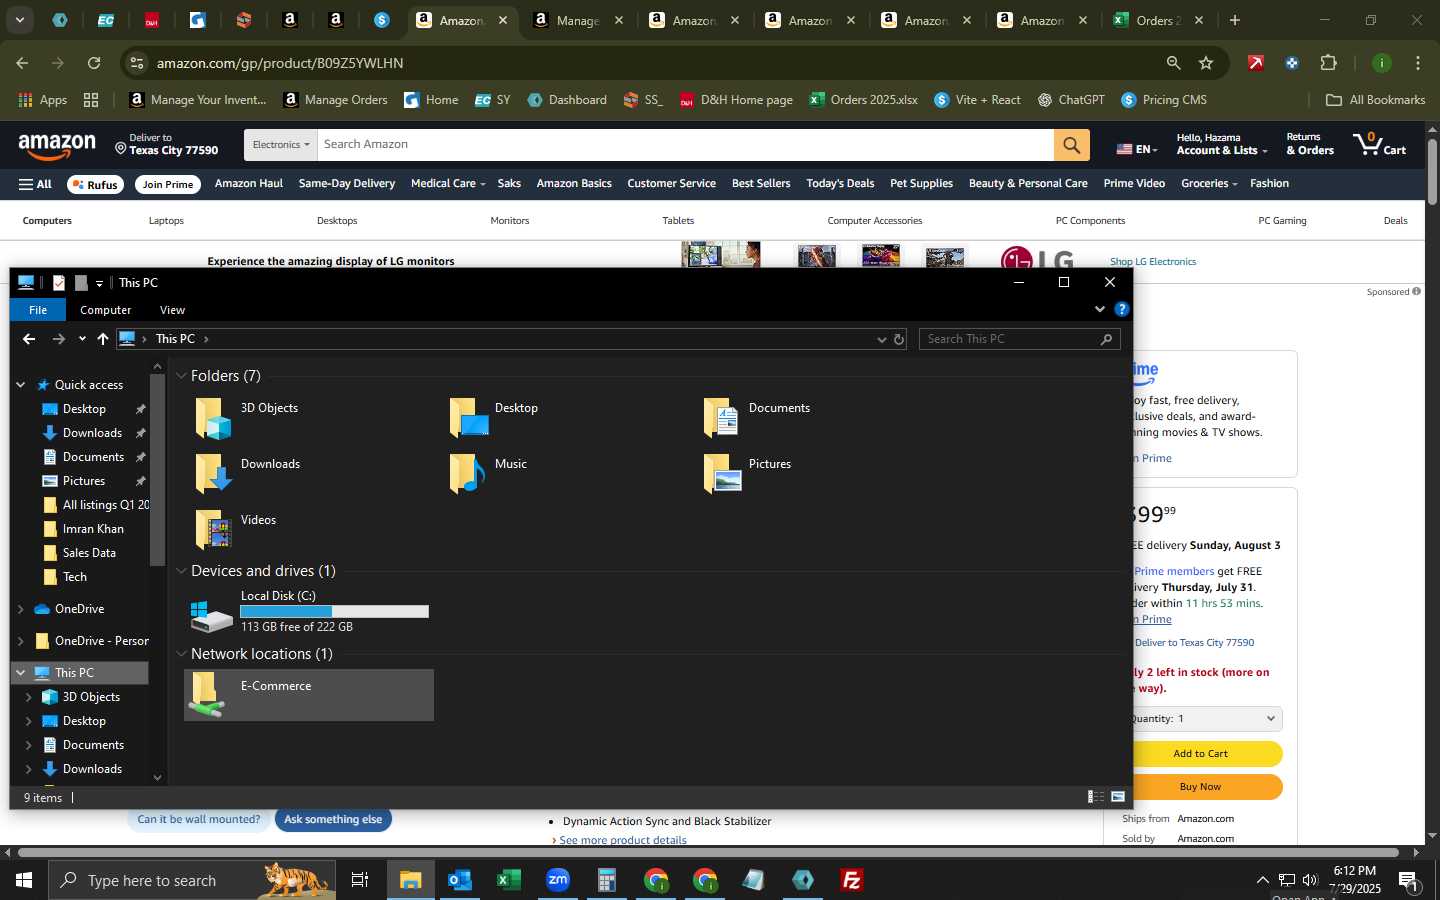Click the Ask something else button

tap(333, 819)
